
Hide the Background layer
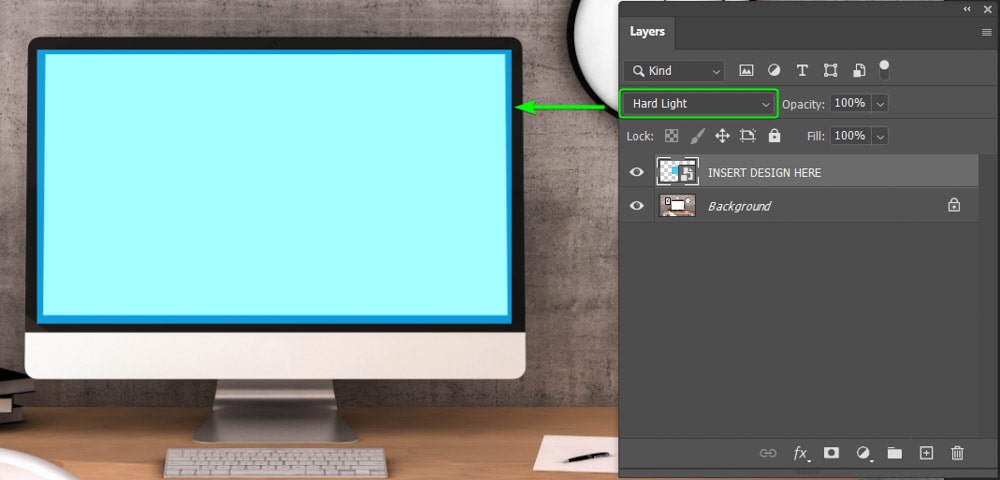(x=636, y=206)
